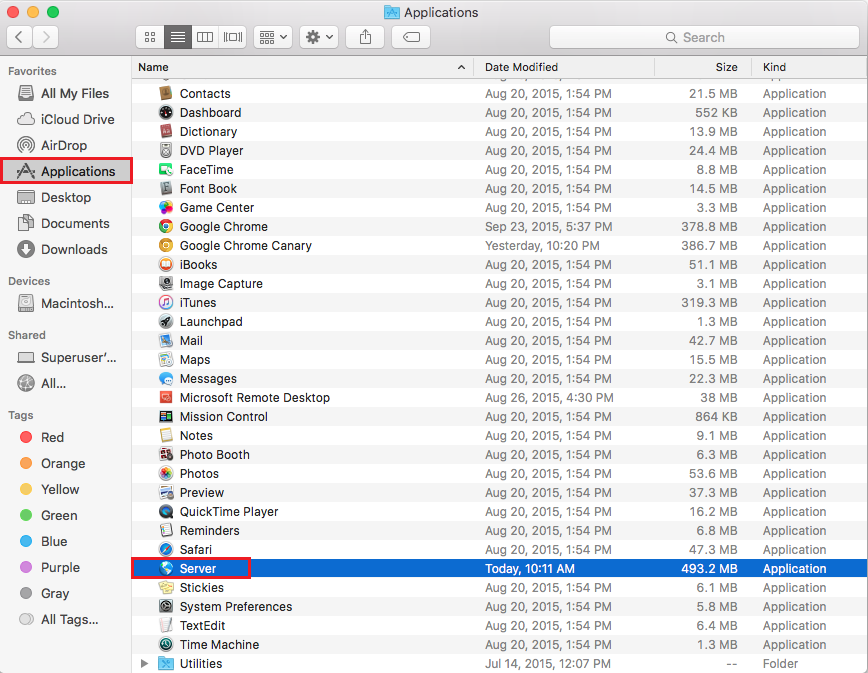
Task: Switch to icon view
Action: tap(150, 37)
